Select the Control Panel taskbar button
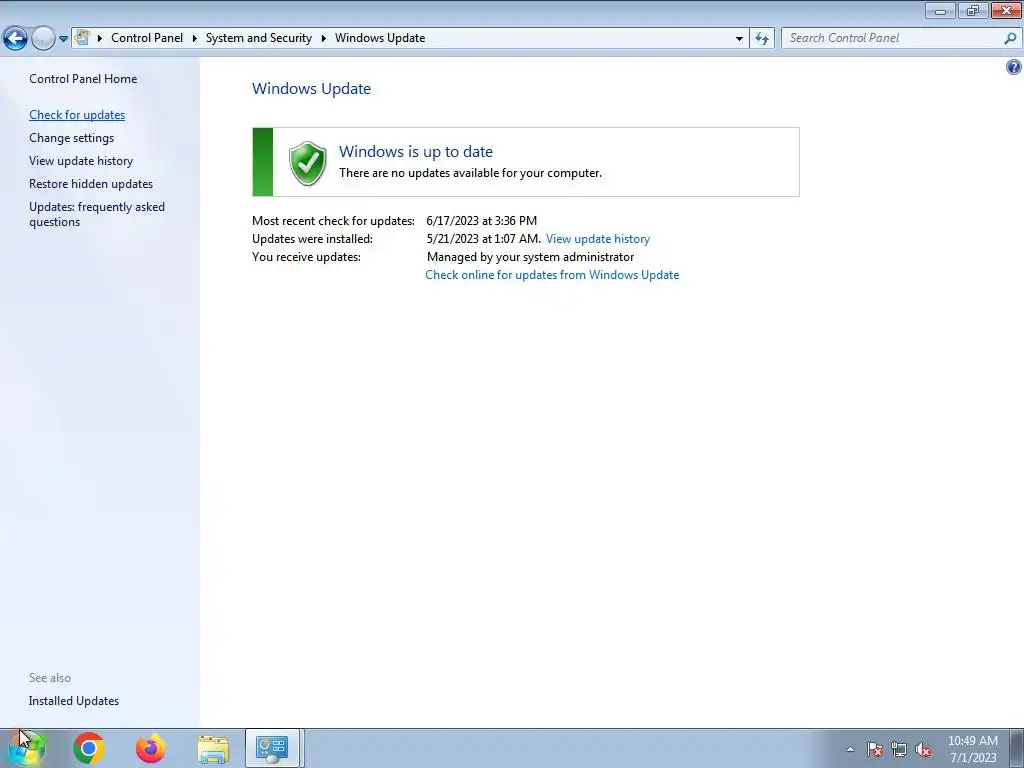Image resolution: width=1024 pixels, height=768 pixels. pyautogui.click(x=272, y=748)
